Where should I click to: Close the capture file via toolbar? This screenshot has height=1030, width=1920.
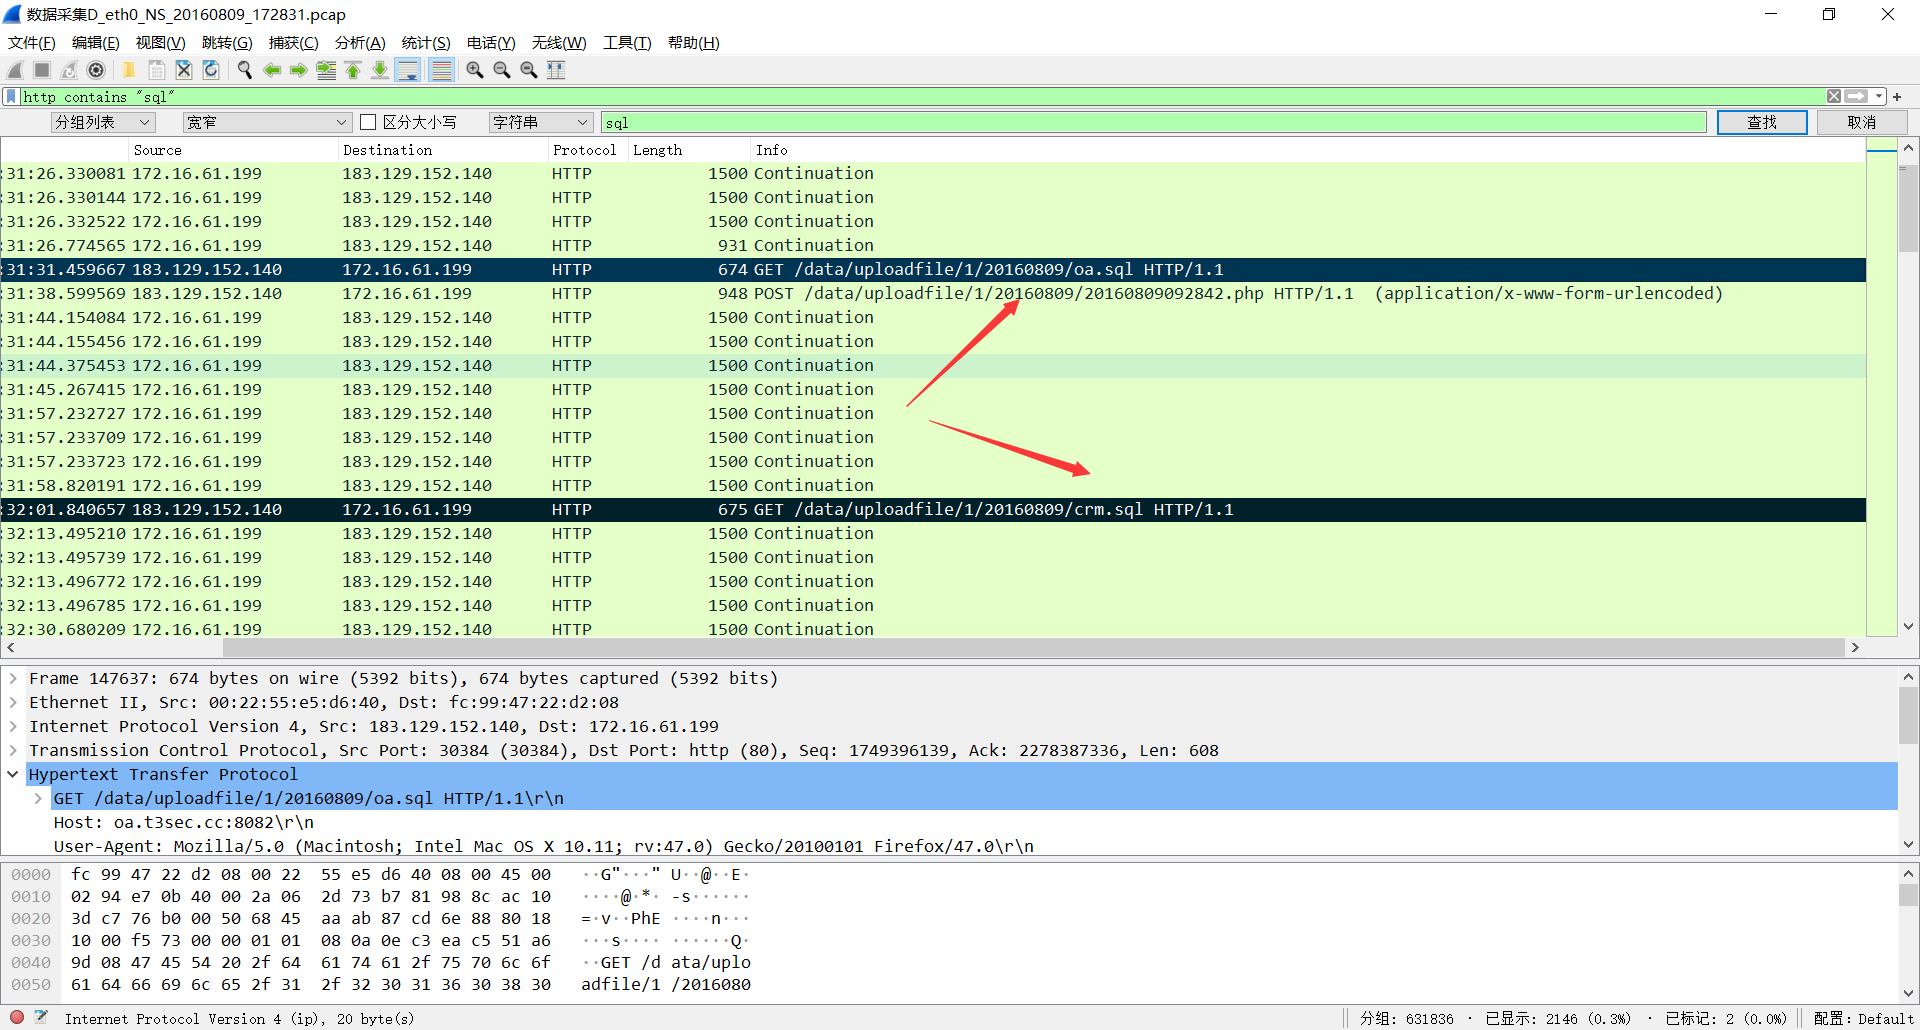pos(184,70)
